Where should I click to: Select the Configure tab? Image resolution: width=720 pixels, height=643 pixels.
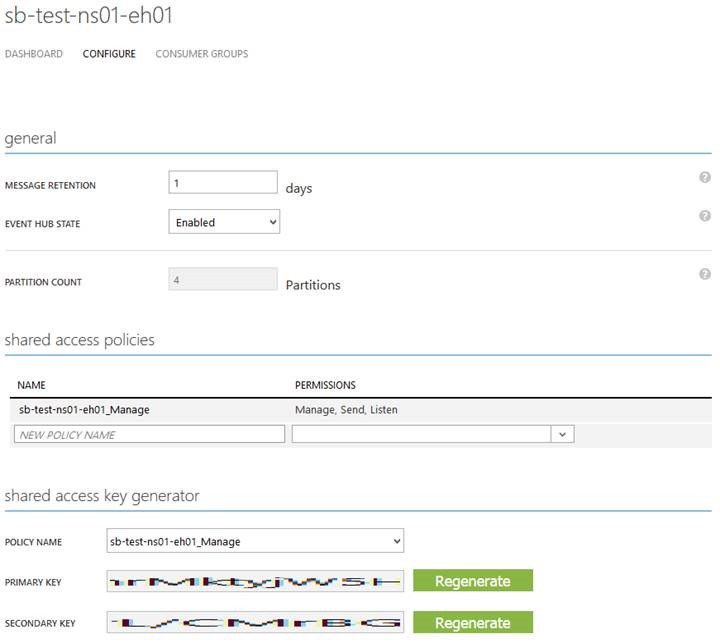pos(109,54)
